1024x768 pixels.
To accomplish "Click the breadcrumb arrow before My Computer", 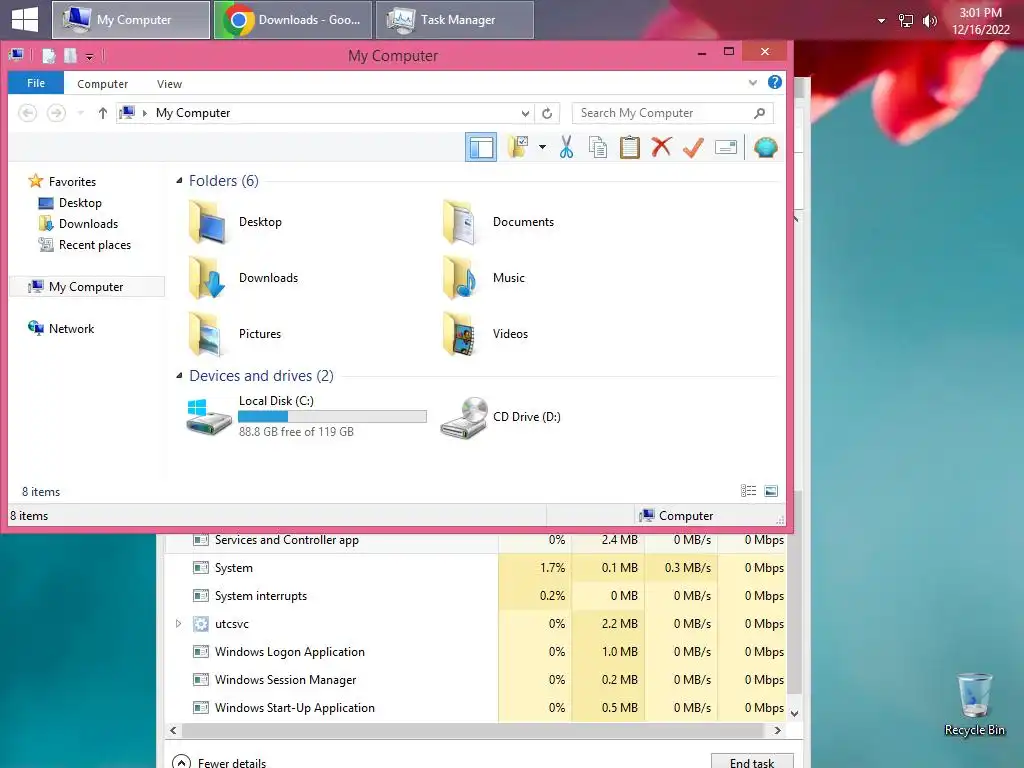I will click(x=144, y=113).
